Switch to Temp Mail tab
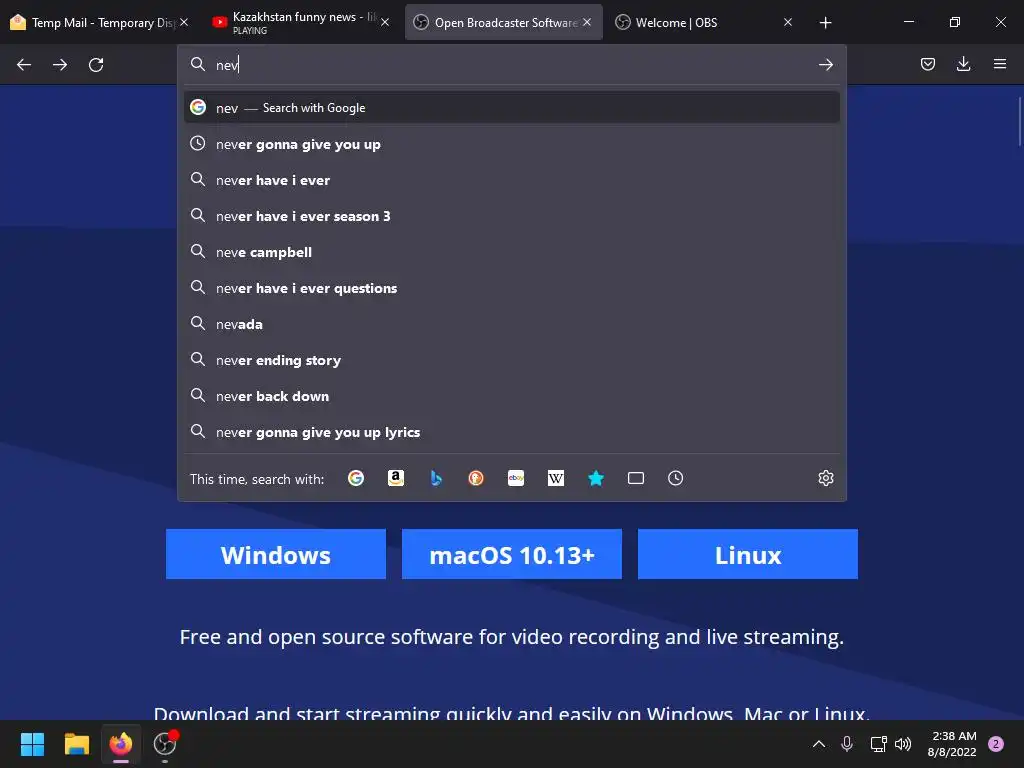Screen dimensions: 1024x768 (x=91, y=22)
